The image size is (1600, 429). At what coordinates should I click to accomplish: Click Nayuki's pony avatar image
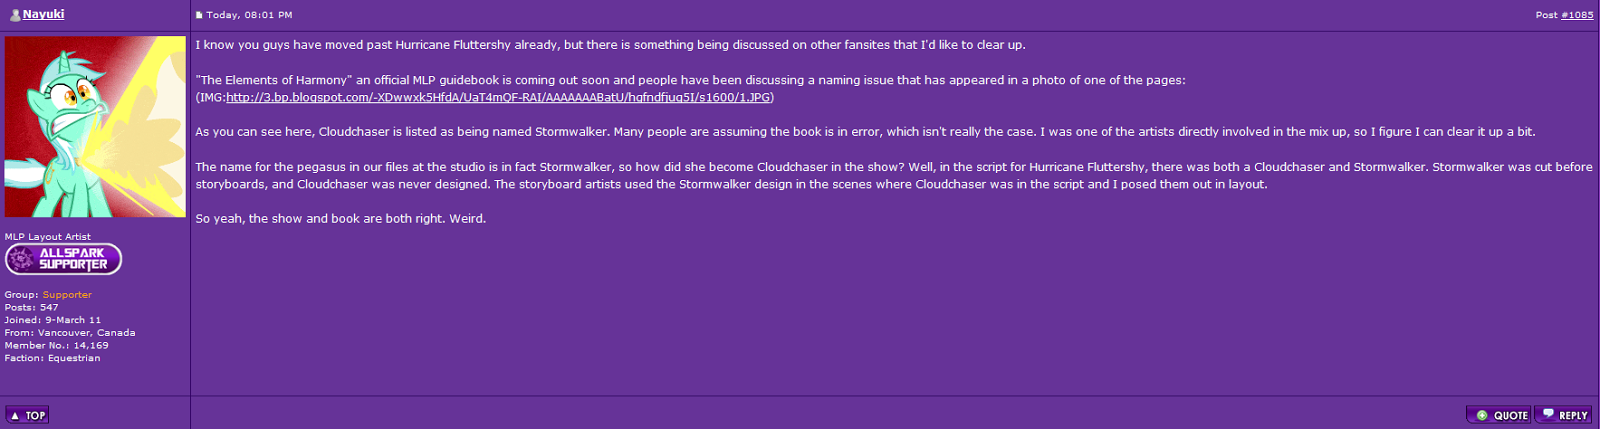coord(95,127)
